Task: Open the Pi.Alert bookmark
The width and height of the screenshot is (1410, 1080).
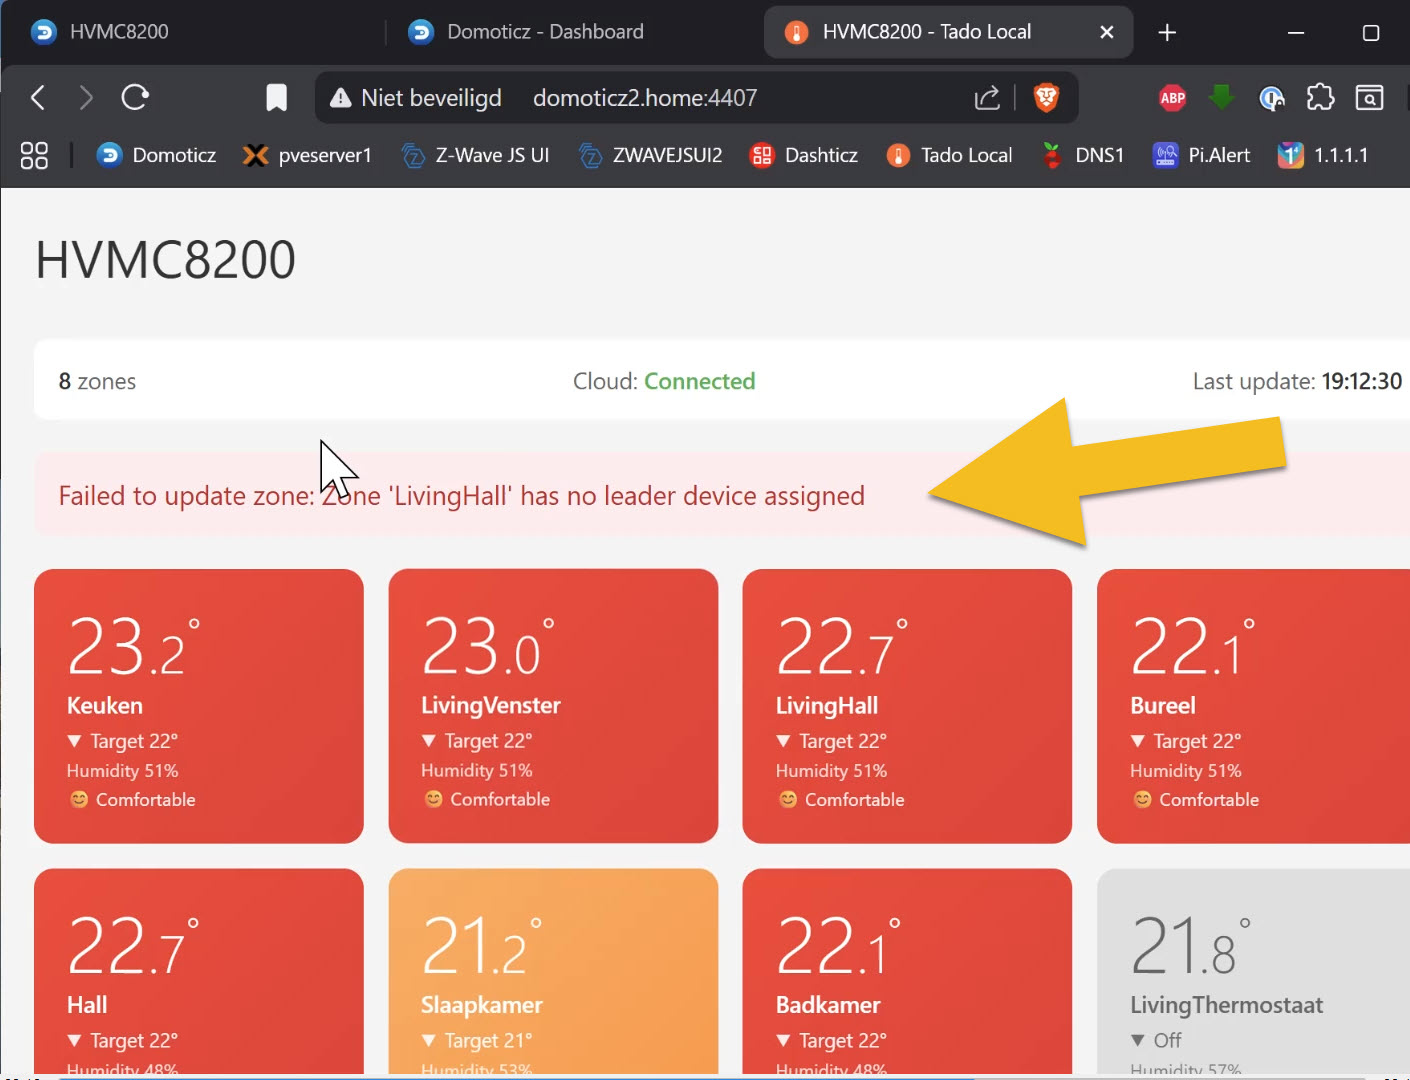Action: 1201,155
